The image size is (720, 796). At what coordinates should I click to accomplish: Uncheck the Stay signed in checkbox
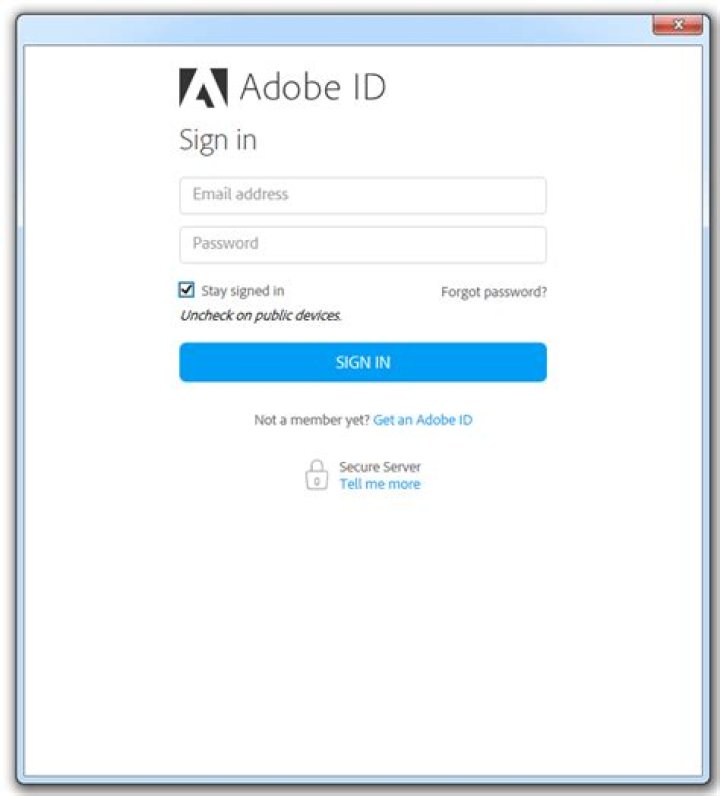[x=187, y=290]
